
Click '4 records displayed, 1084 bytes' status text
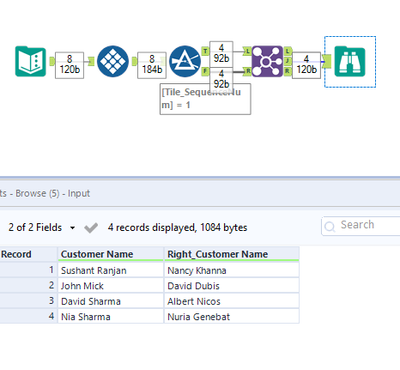click(177, 228)
